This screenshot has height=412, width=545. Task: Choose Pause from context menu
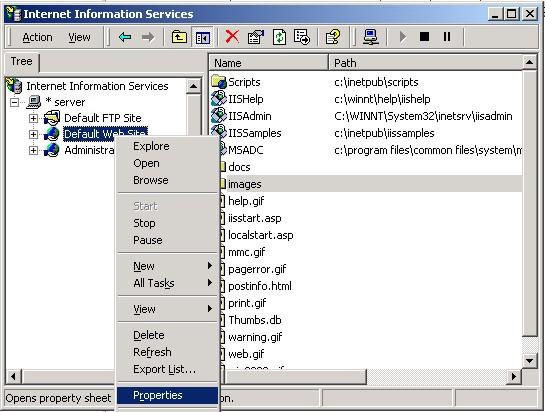tap(168, 240)
